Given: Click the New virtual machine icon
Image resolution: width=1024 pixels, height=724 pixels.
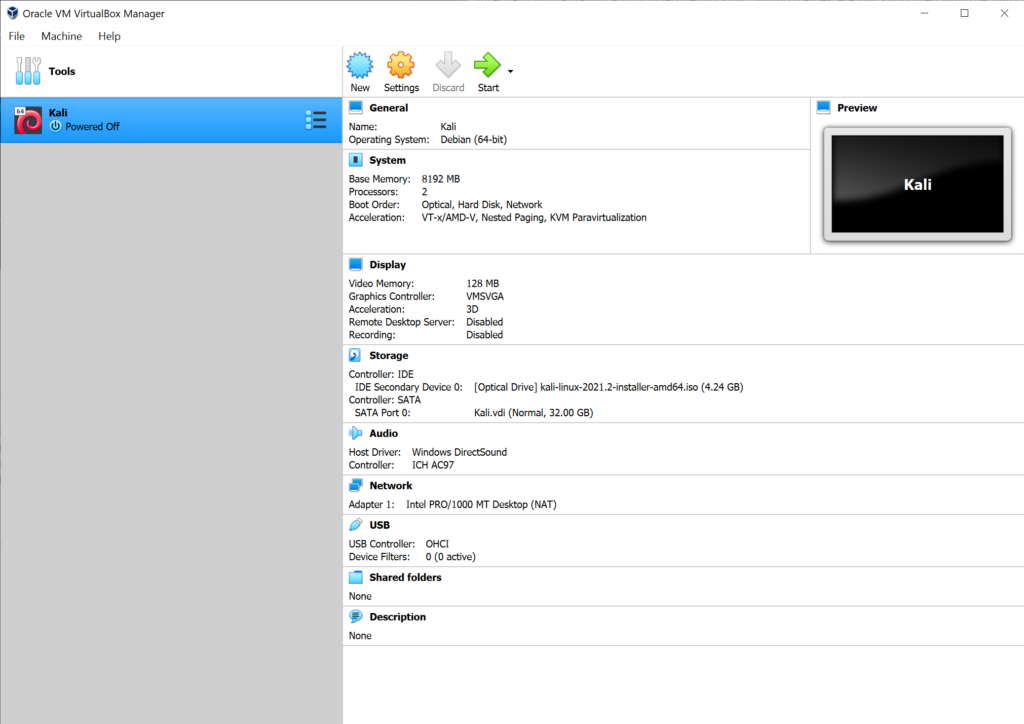Looking at the screenshot, I should point(360,65).
